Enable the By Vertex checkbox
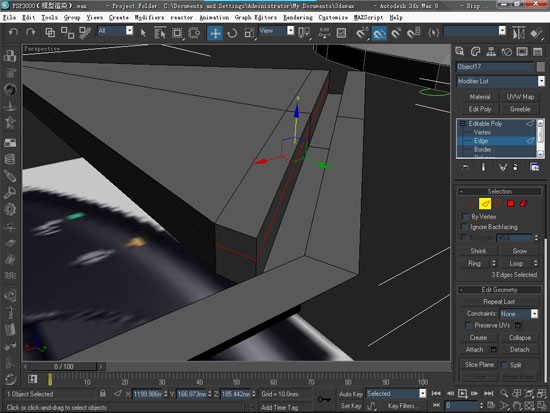This screenshot has width=550, height=413. click(x=465, y=216)
